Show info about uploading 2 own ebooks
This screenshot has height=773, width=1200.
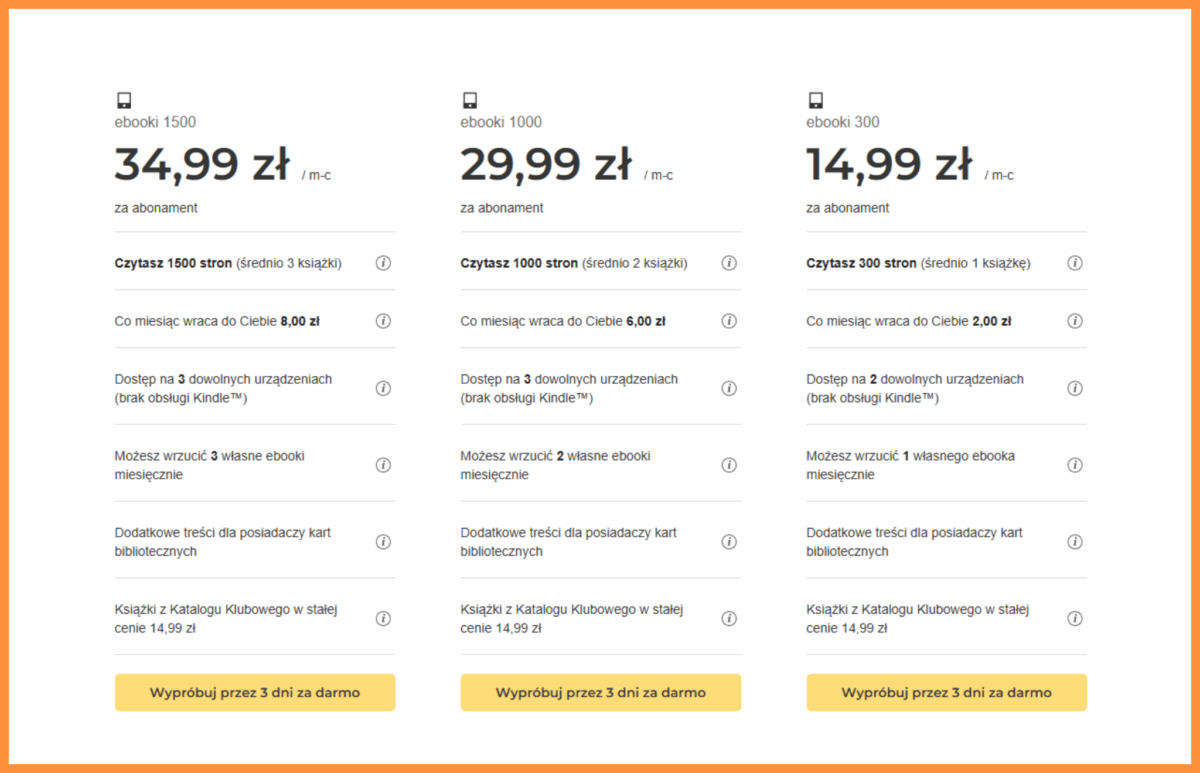coord(729,465)
